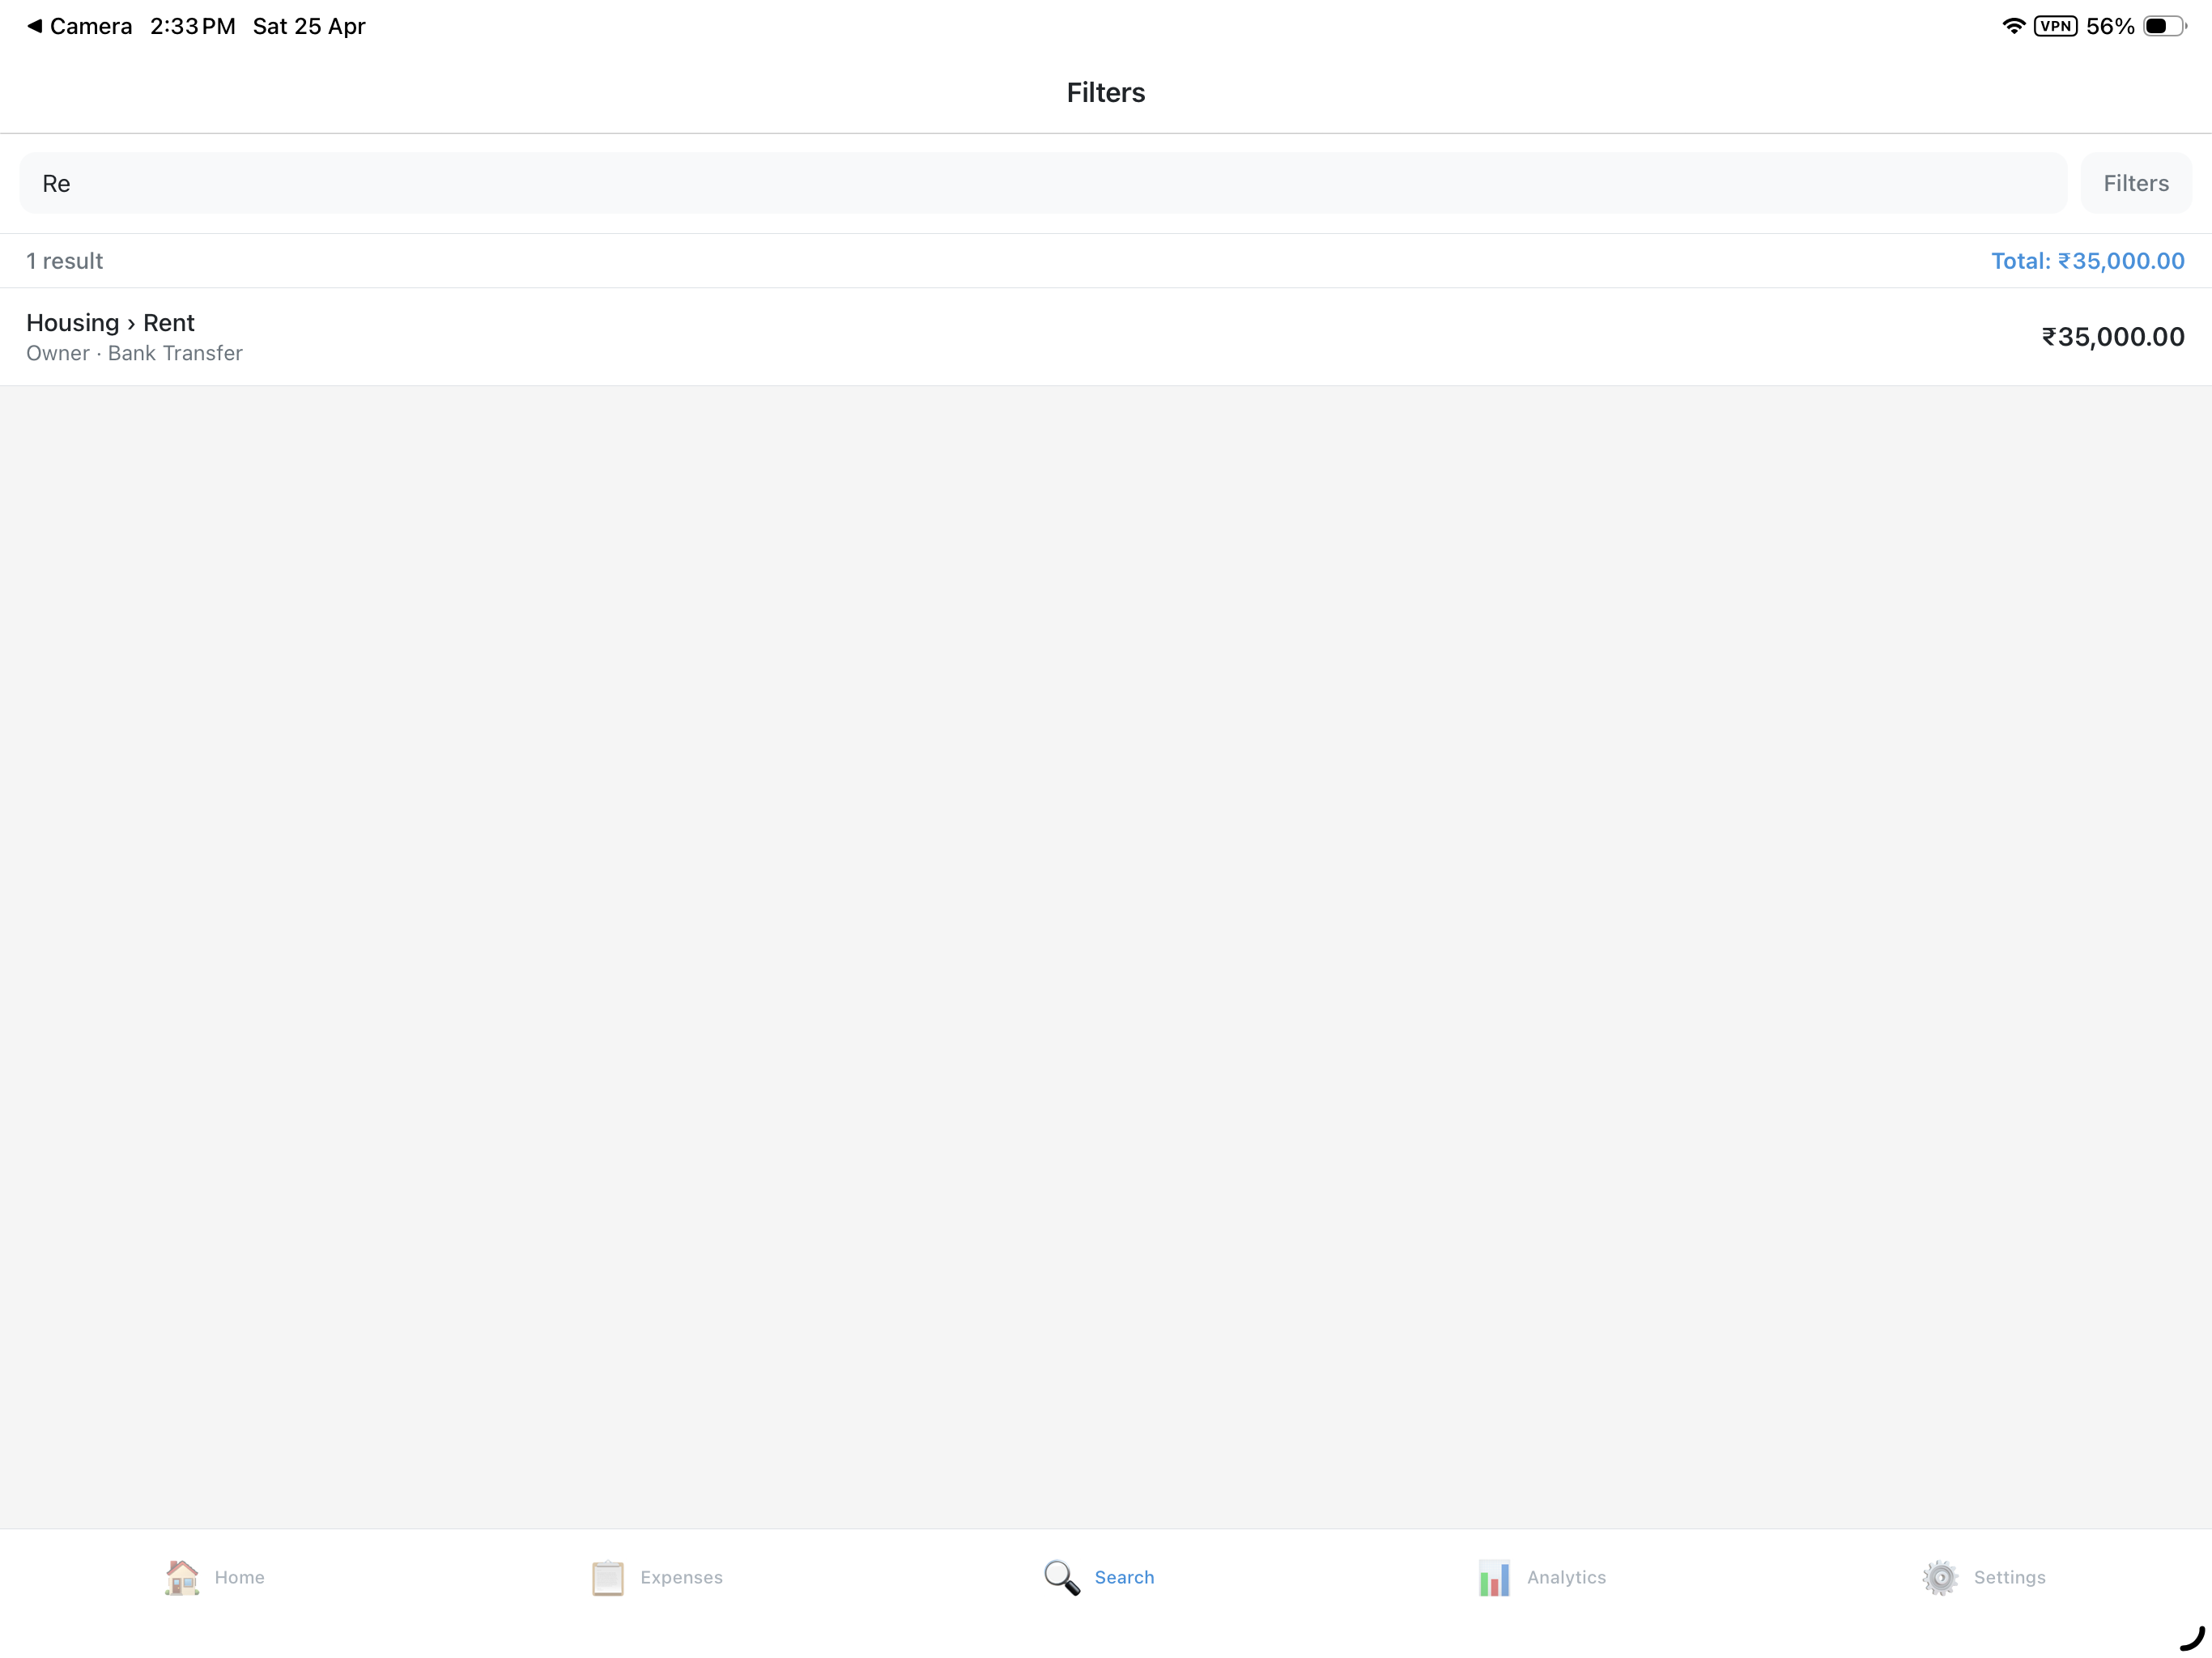Image resolution: width=2212 pixels, height=1658 pixels.
Task: Tap the Wi-Fi status icon
Action: click(x=2013, y=26)
